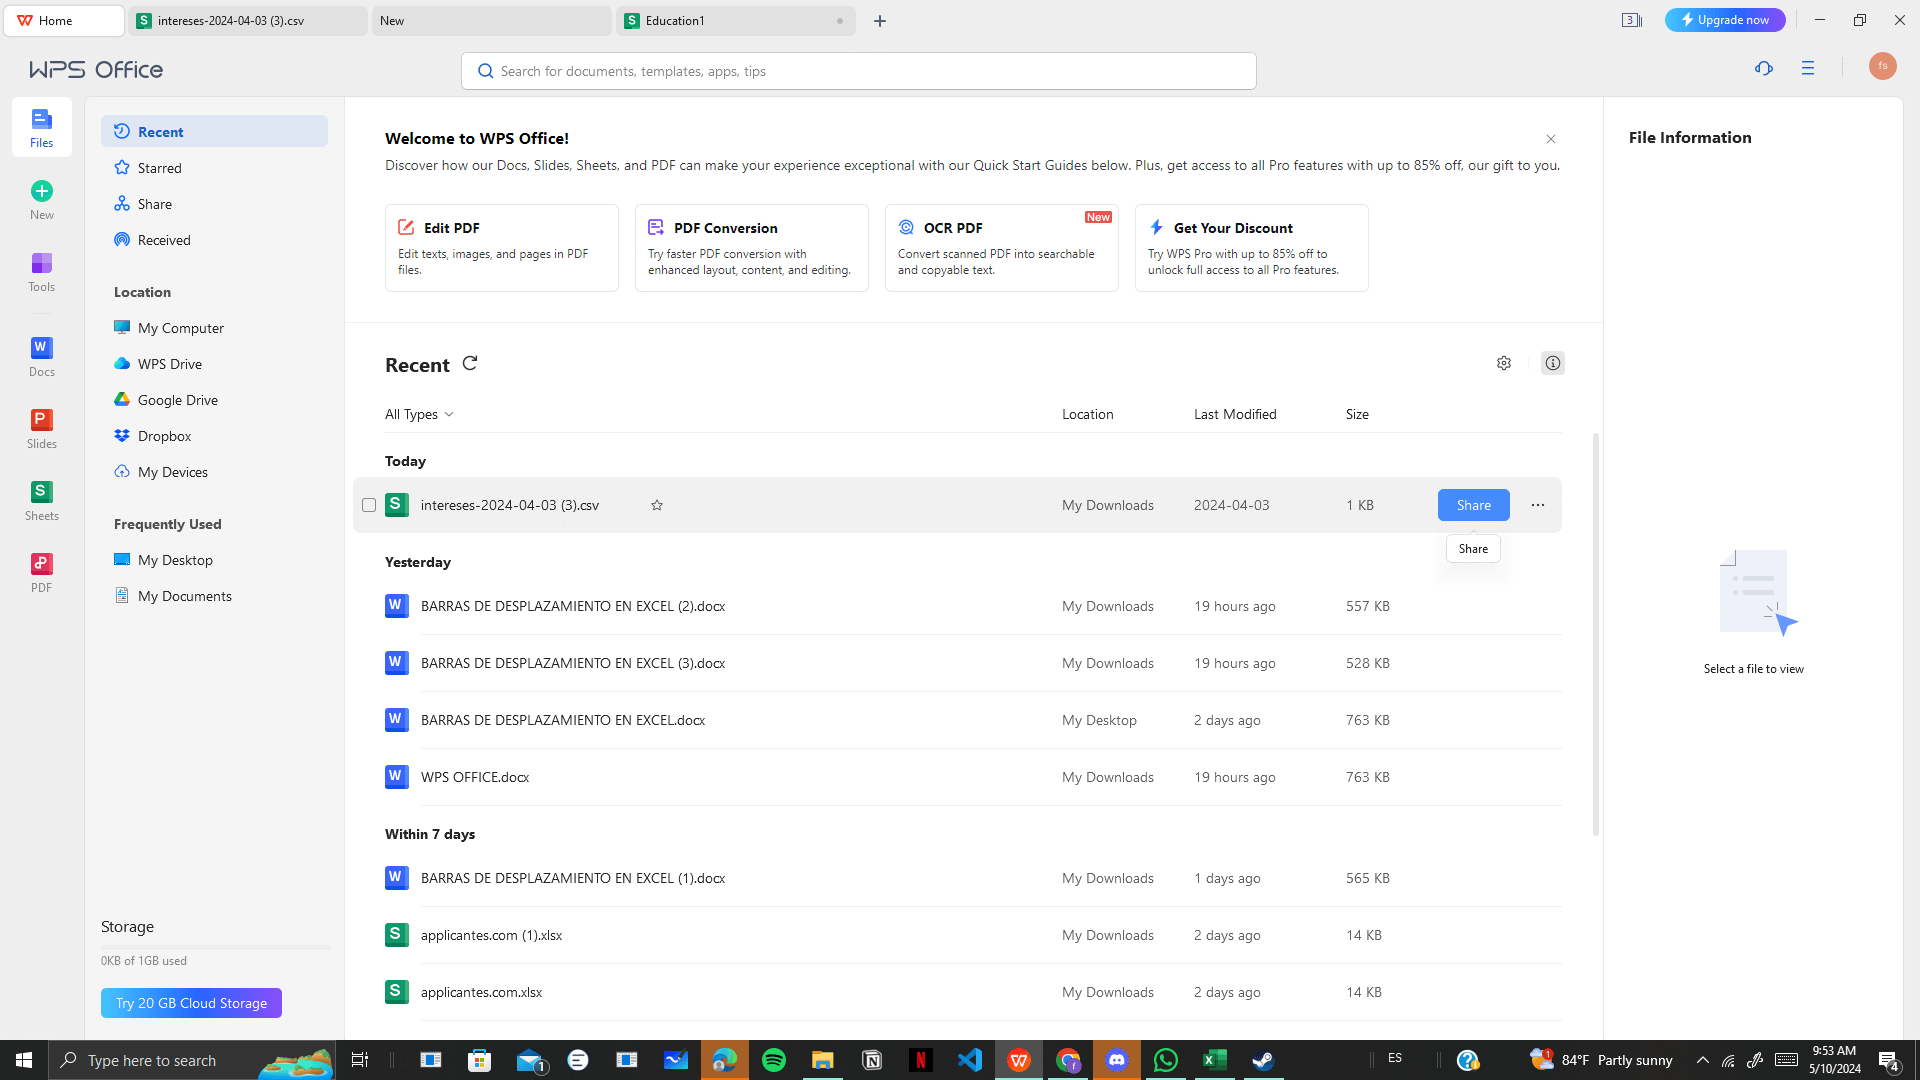
Task: Open Spotify from the taskbar
Action: pyautogui.click(x=773, y=1060)
